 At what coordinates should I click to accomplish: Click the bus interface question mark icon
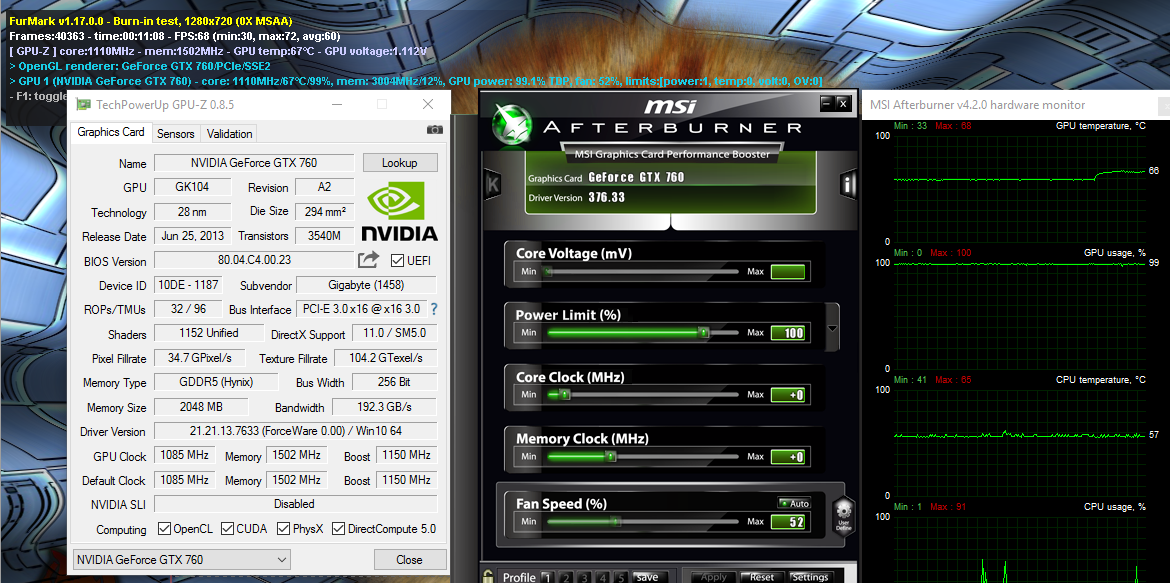pyautogui.click(x=434, y=309)
